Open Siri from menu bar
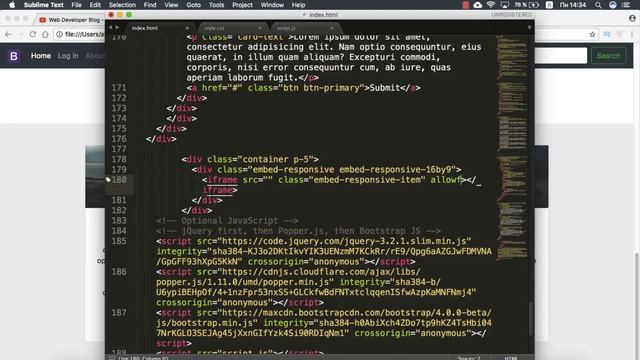The width and height of the screenshot is (640, 360). [x=613, y=5]
